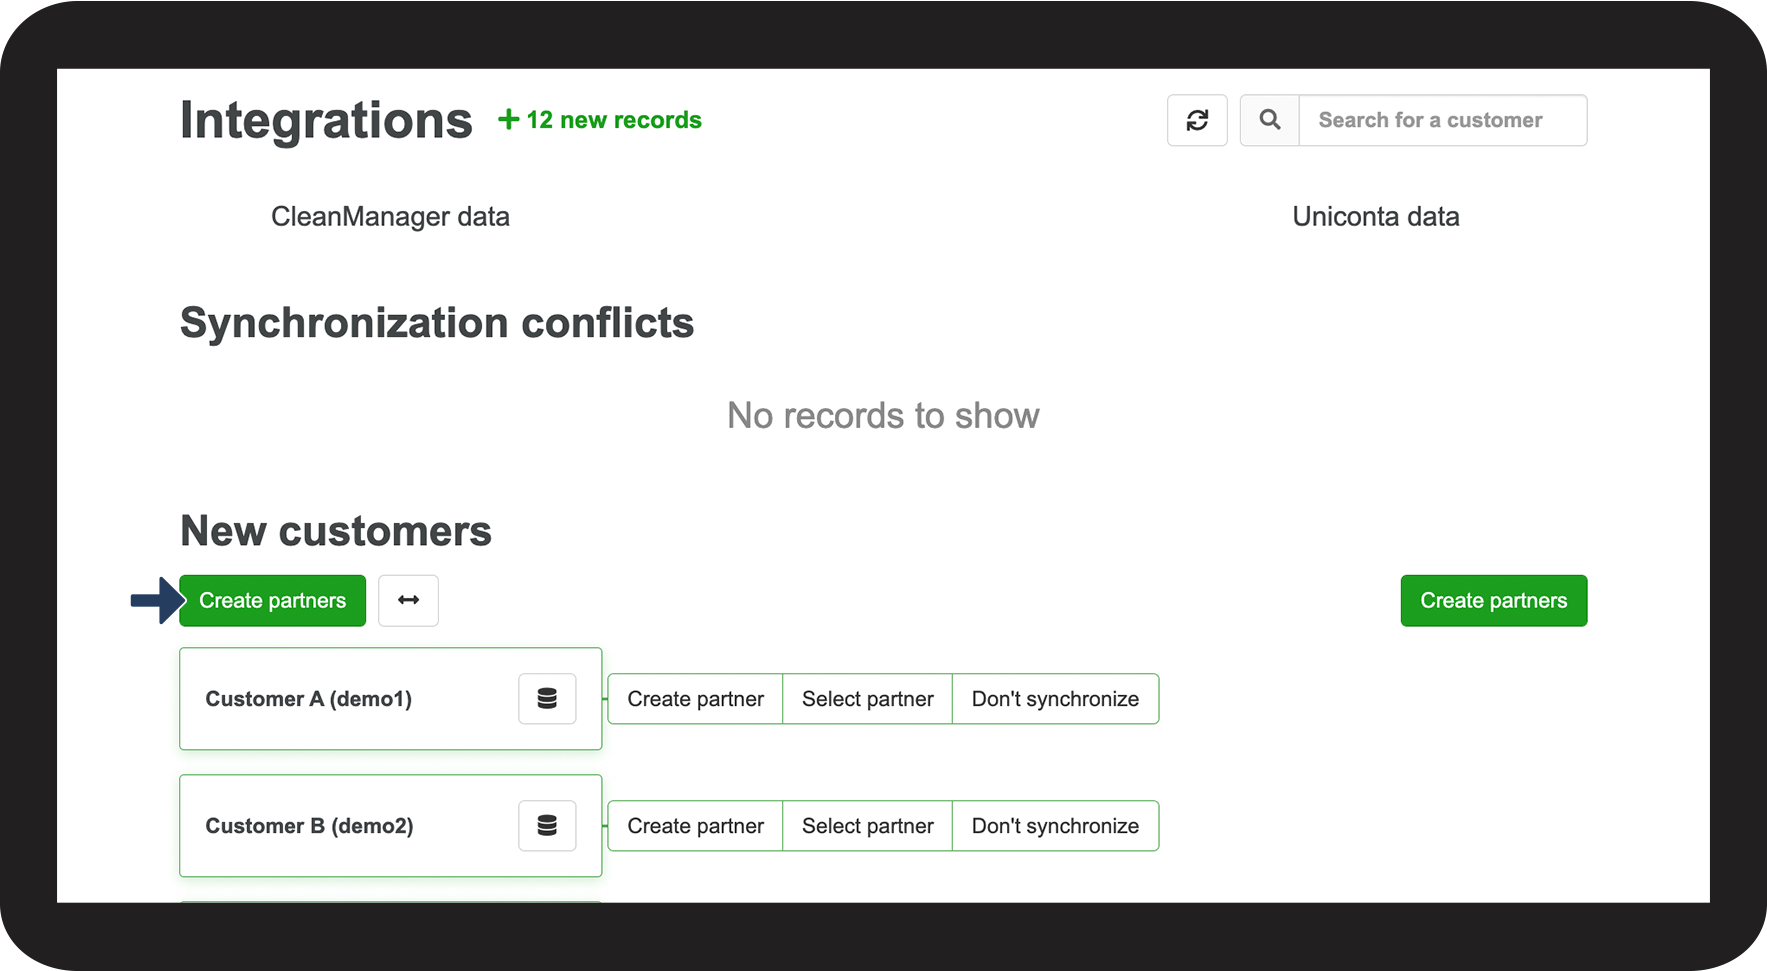Click the refresh sync icon button

click(x=1197, y=121)
